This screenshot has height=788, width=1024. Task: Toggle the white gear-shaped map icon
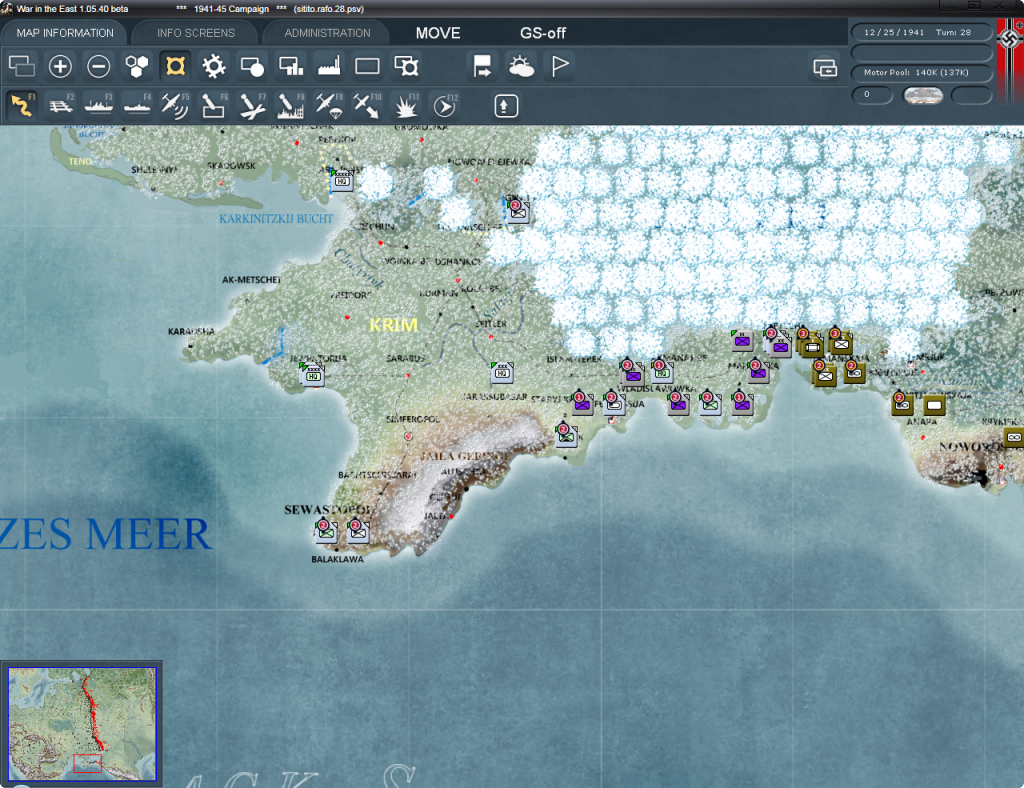click(214, 66)
